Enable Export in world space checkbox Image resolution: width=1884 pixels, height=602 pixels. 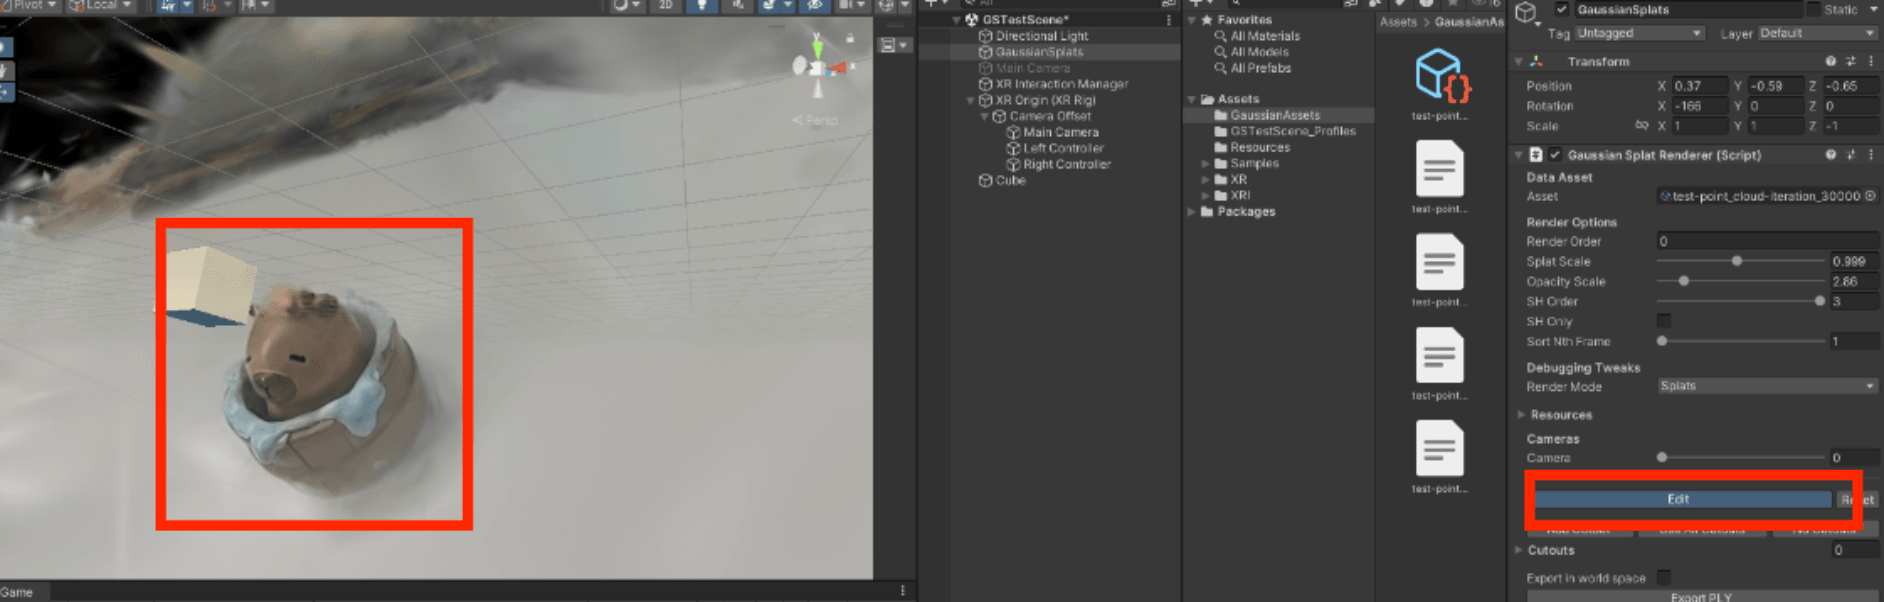tap(1664, 577)
